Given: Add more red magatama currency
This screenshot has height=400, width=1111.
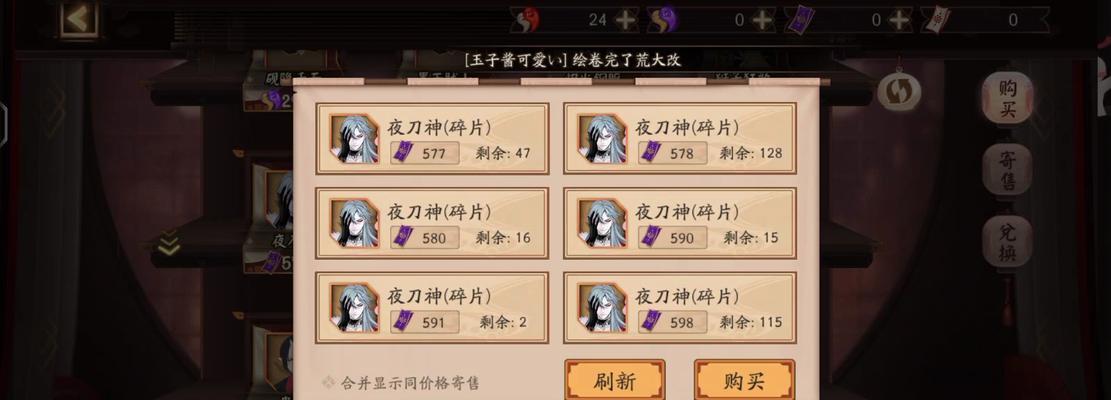Looking at the screenshot, I should coord(626,21).
